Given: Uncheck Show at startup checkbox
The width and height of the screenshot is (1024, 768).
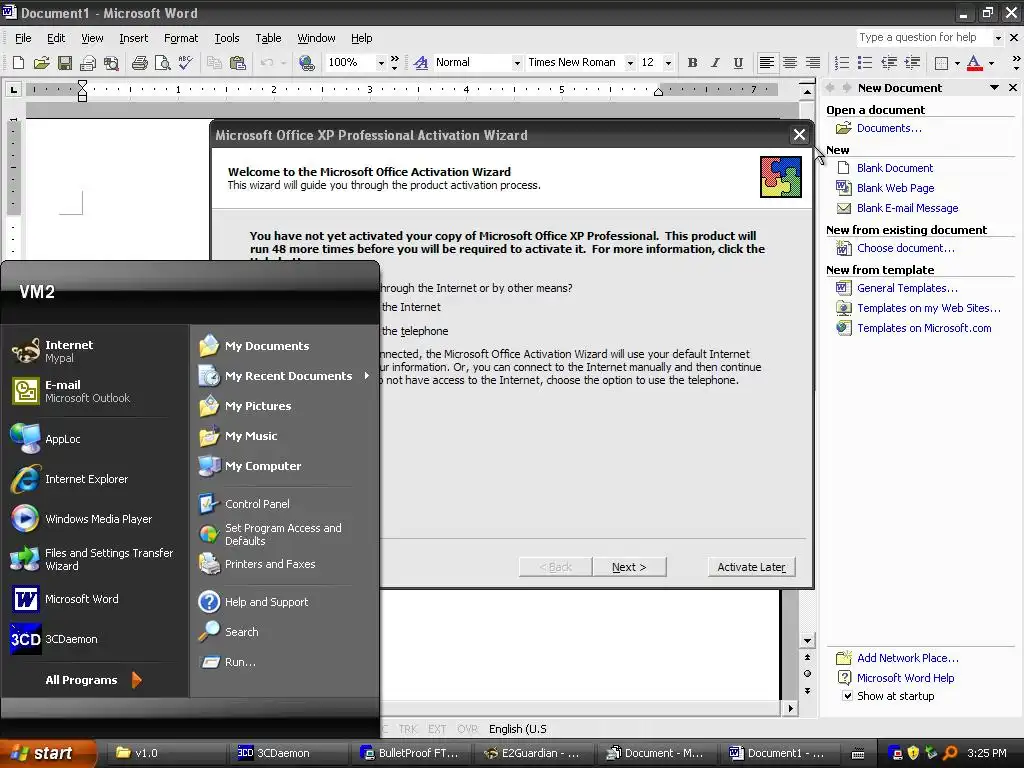Looking at the screenshot, I should click(x=847, y=696).
